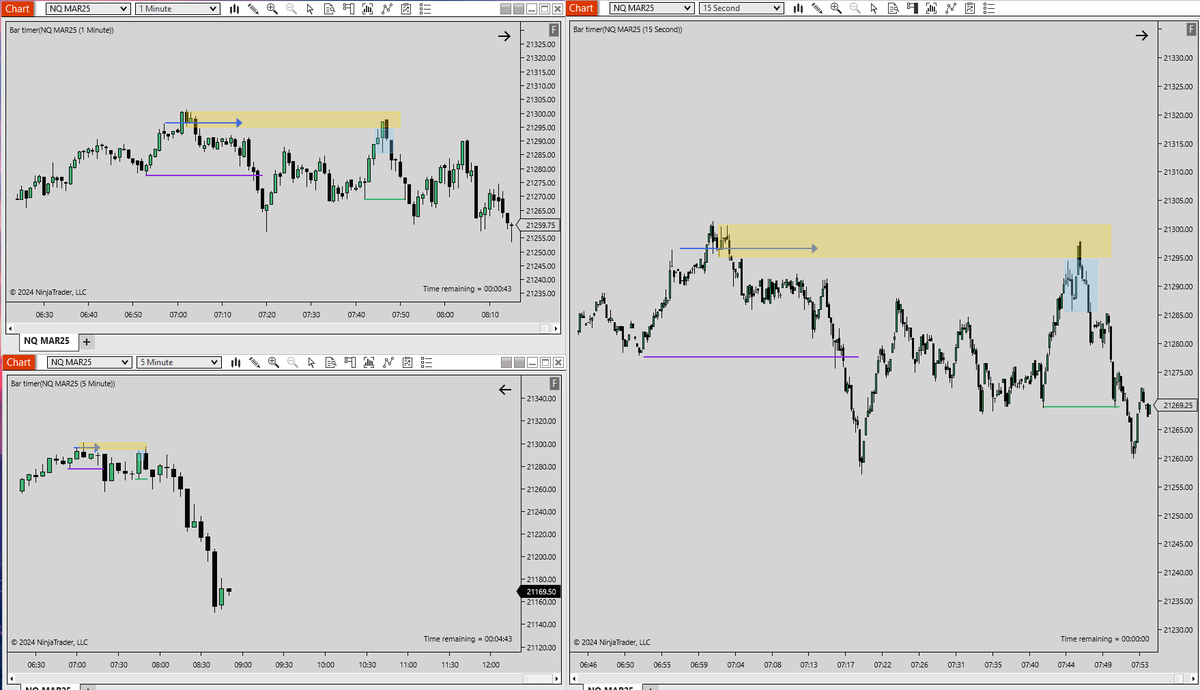Click the Data Box icon on the 15 Second chart
The width and height of the screenshot is (1200, 690).
(892, 8)
